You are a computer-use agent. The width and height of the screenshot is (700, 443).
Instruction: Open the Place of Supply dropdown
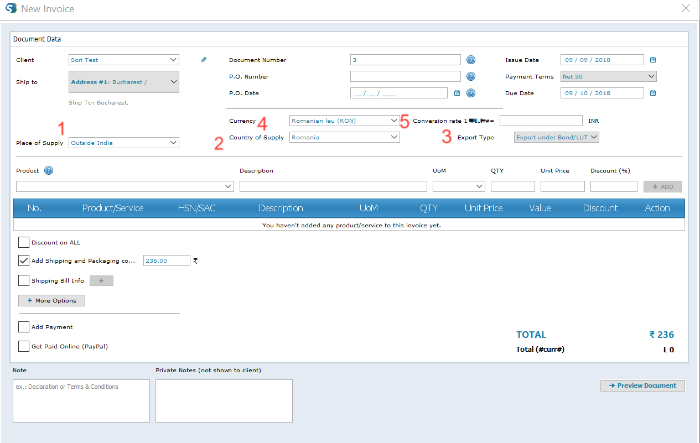(124, 143)
